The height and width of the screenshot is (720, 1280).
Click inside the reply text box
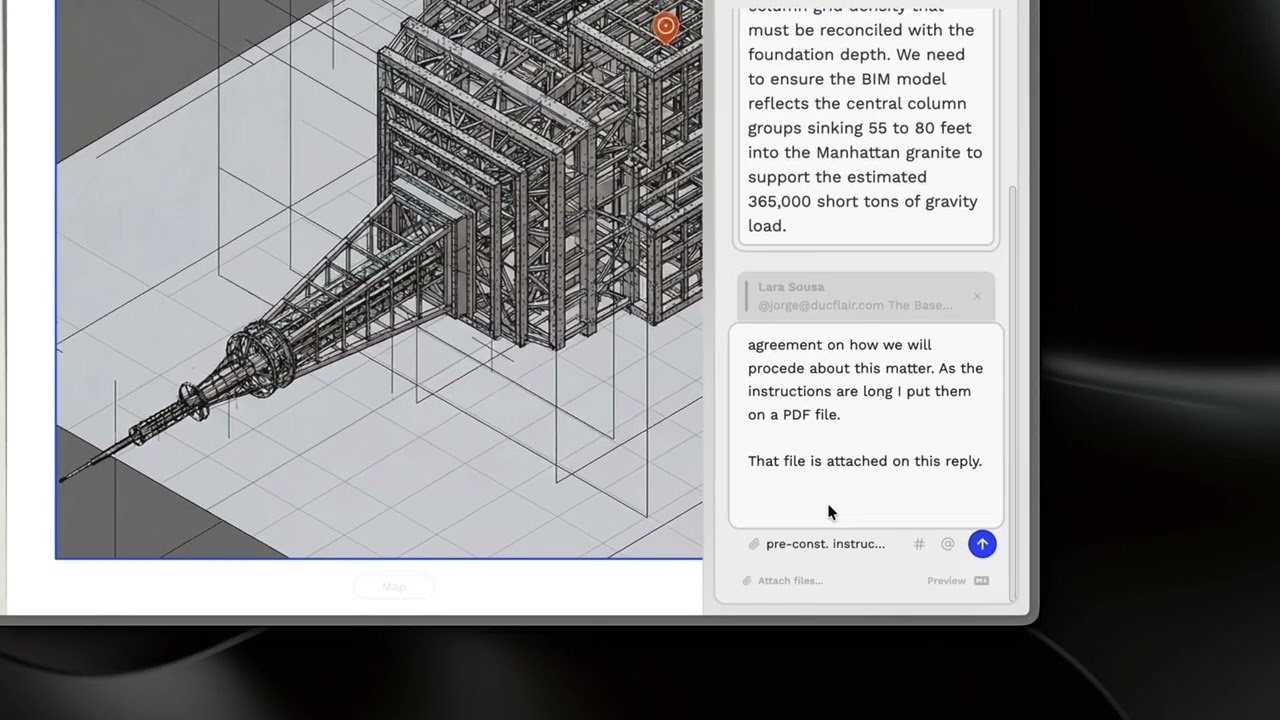[x=866, y=425]
